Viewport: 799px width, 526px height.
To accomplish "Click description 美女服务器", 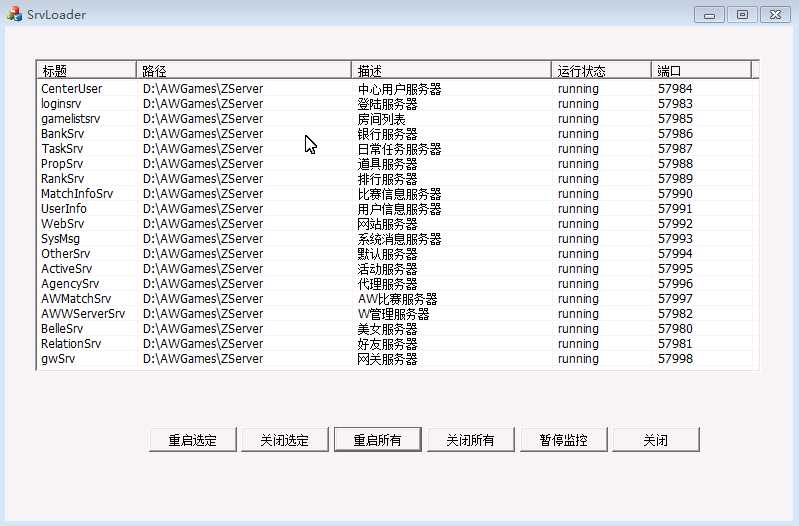I will coord(387,329).
